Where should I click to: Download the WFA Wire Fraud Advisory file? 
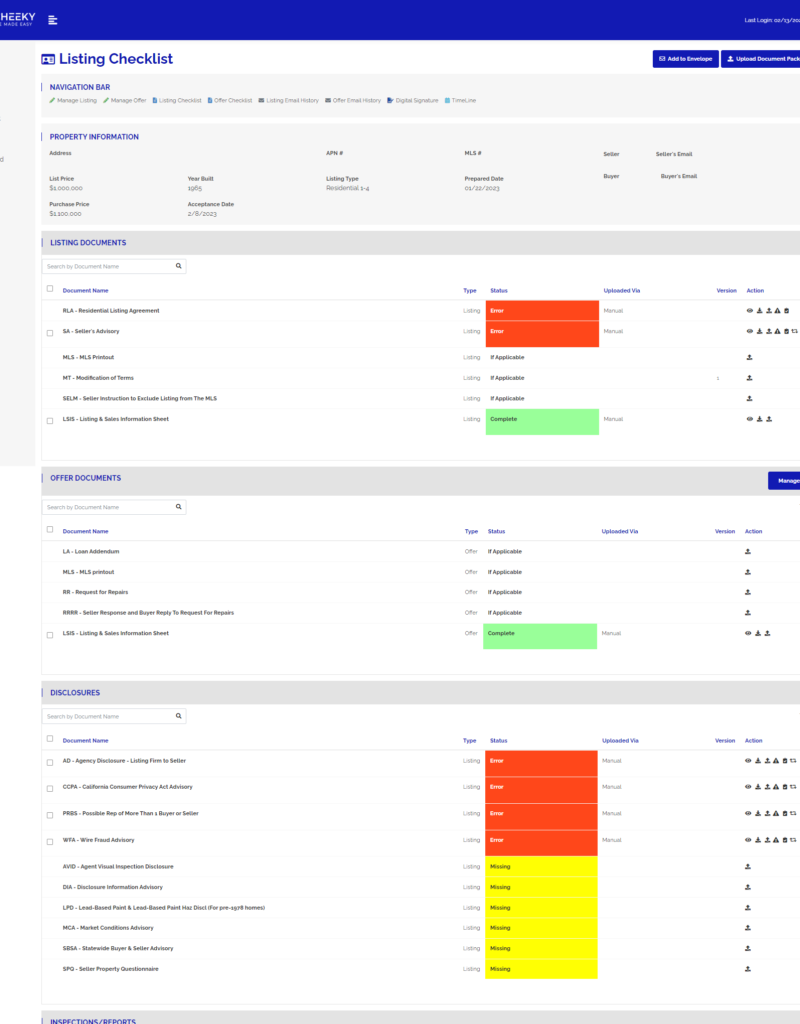[x=759, y=840]
